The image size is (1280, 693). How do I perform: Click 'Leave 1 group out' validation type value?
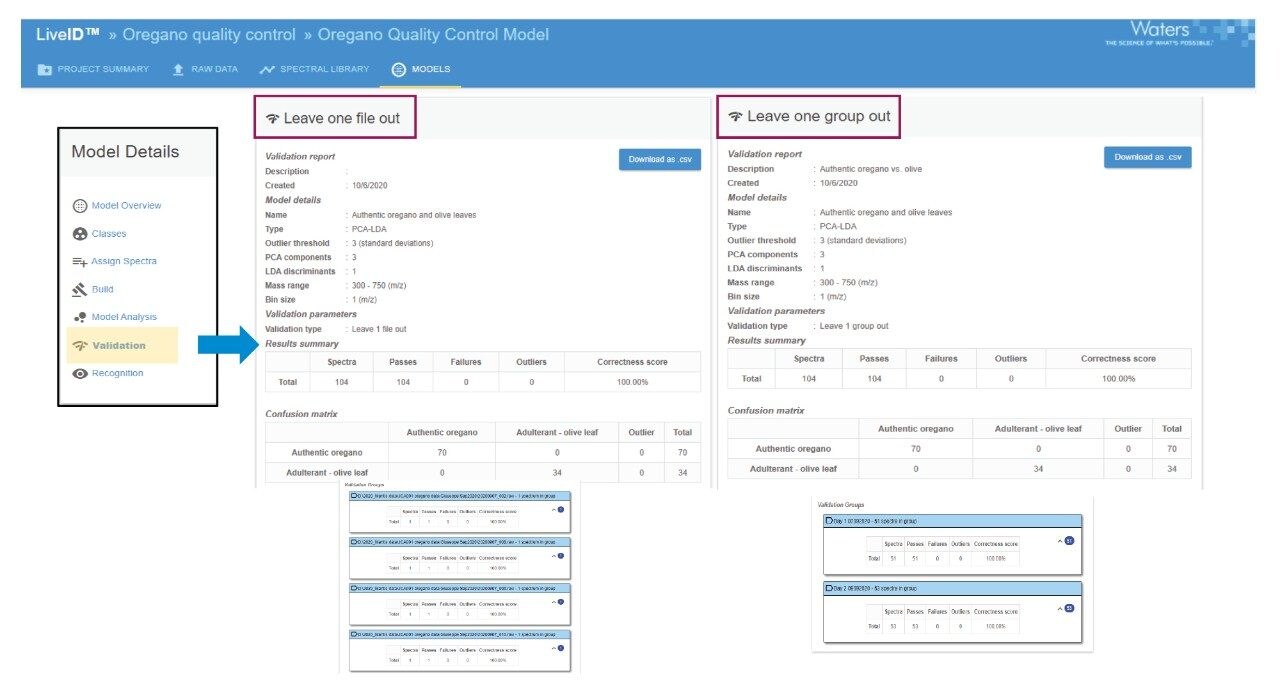pyautogui.click(x=853, y=326)
